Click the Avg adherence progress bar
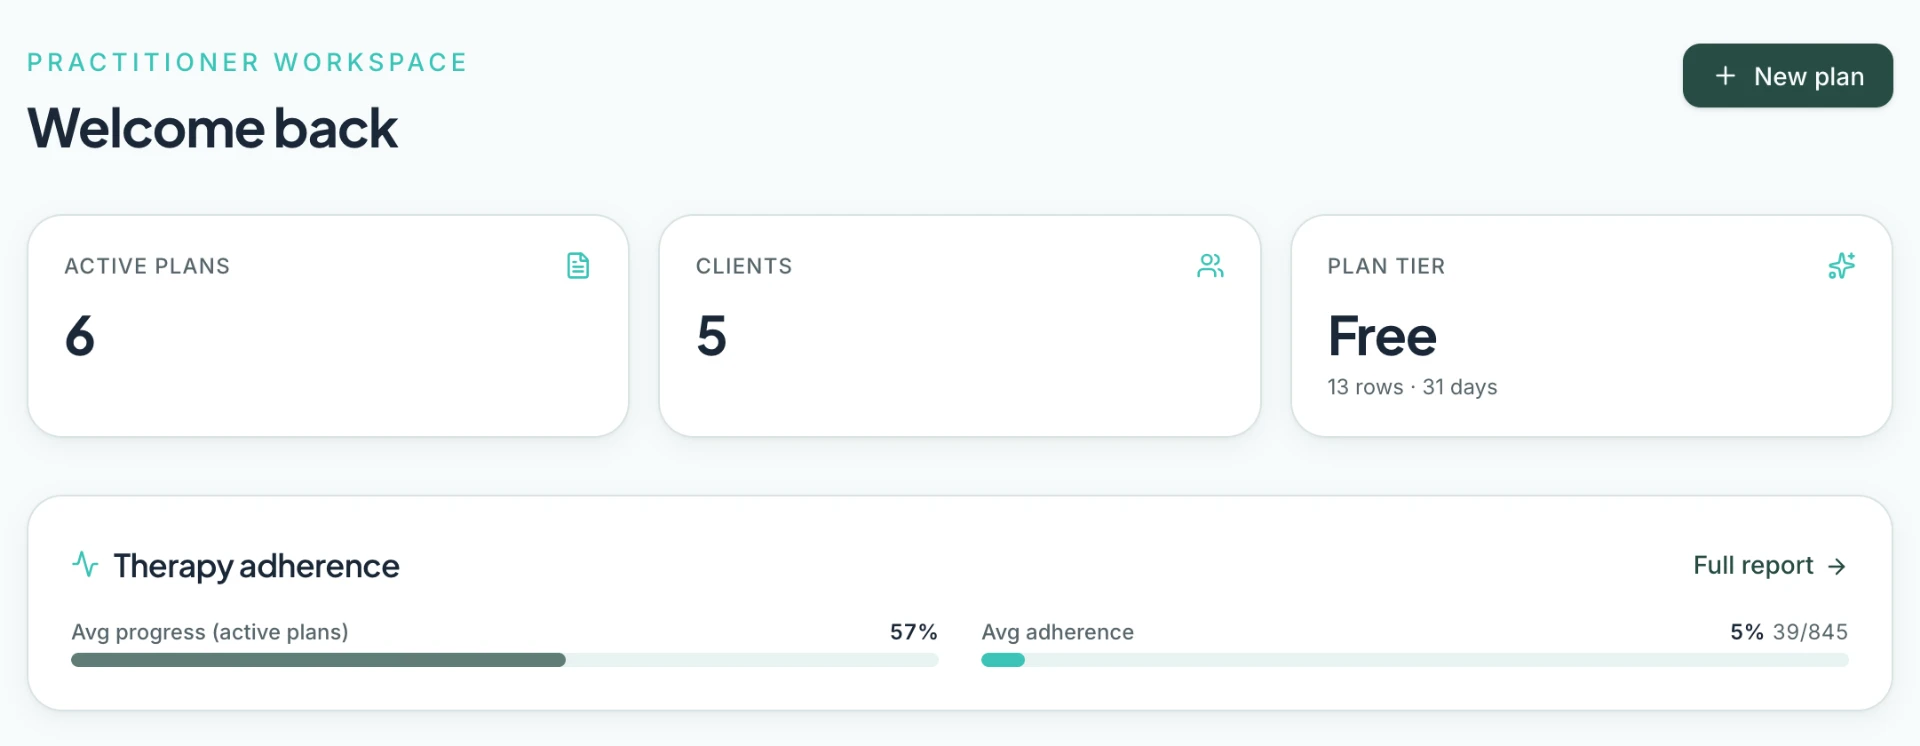The image size is (1920, 746). [1415, 660]
